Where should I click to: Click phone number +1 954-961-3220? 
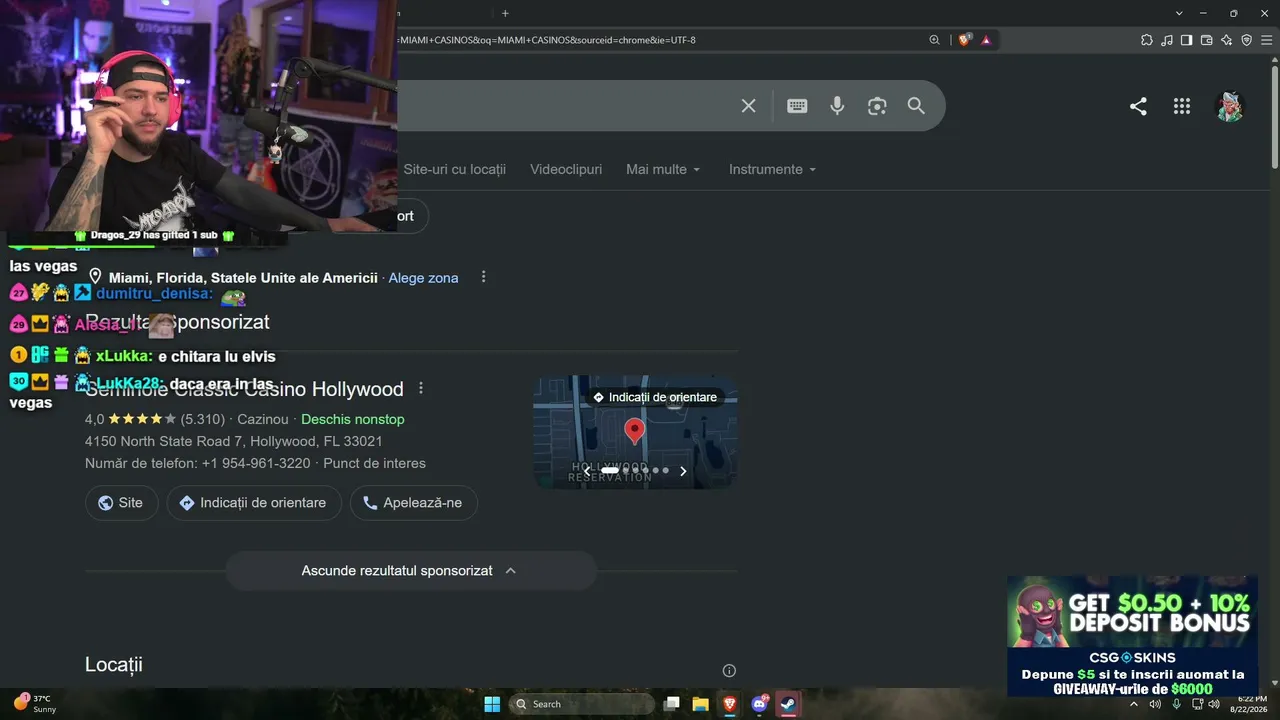click(x=256, y=463)
